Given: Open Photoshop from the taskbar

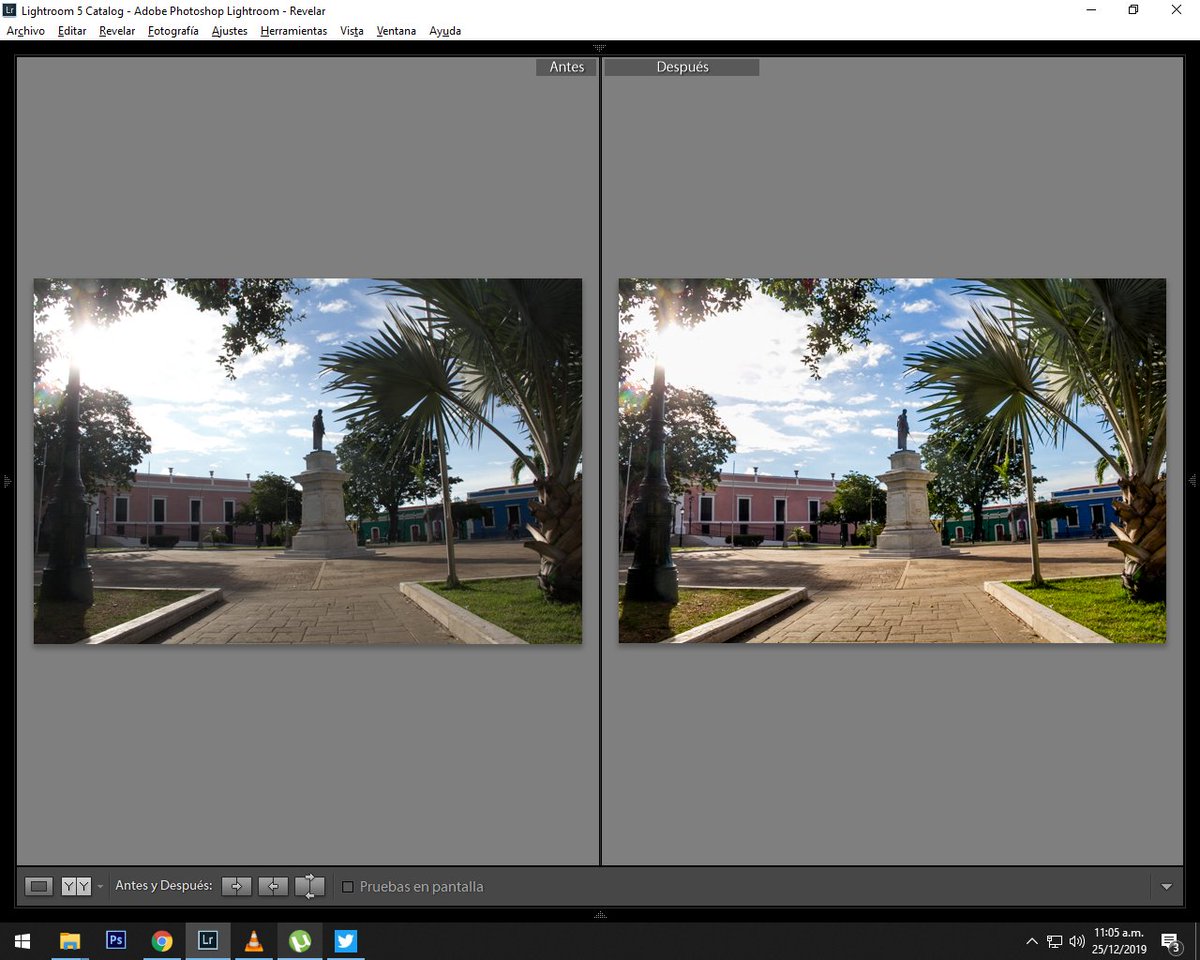Looking at the screenshot, I should pyautogui.click(x=116, y=941).
